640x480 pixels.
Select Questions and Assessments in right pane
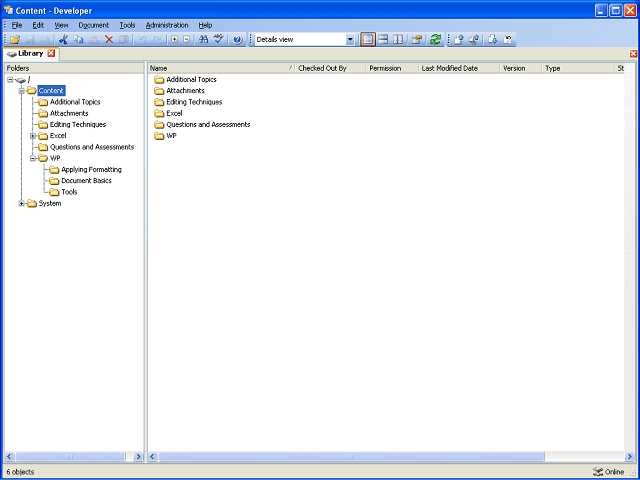point(208,124)
